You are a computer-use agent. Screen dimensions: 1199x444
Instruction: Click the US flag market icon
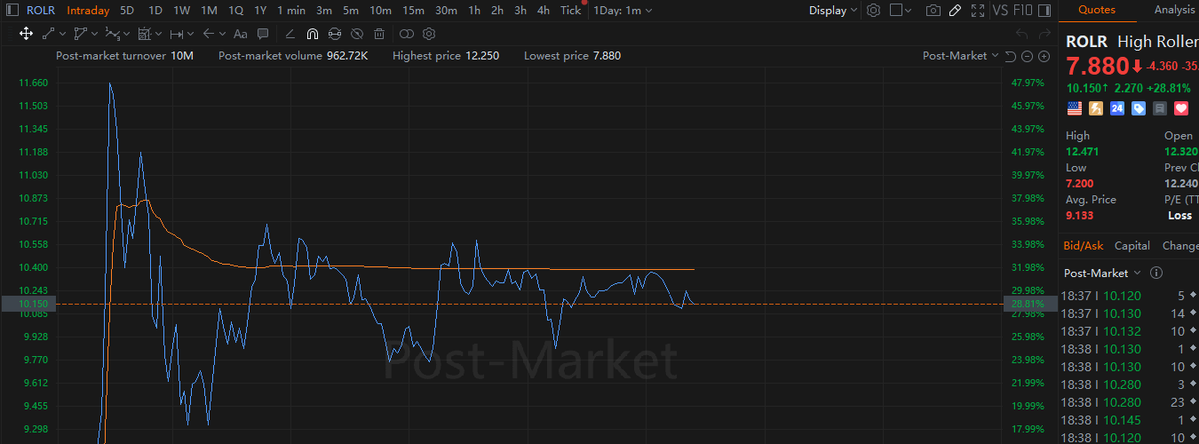[1074, 109]
